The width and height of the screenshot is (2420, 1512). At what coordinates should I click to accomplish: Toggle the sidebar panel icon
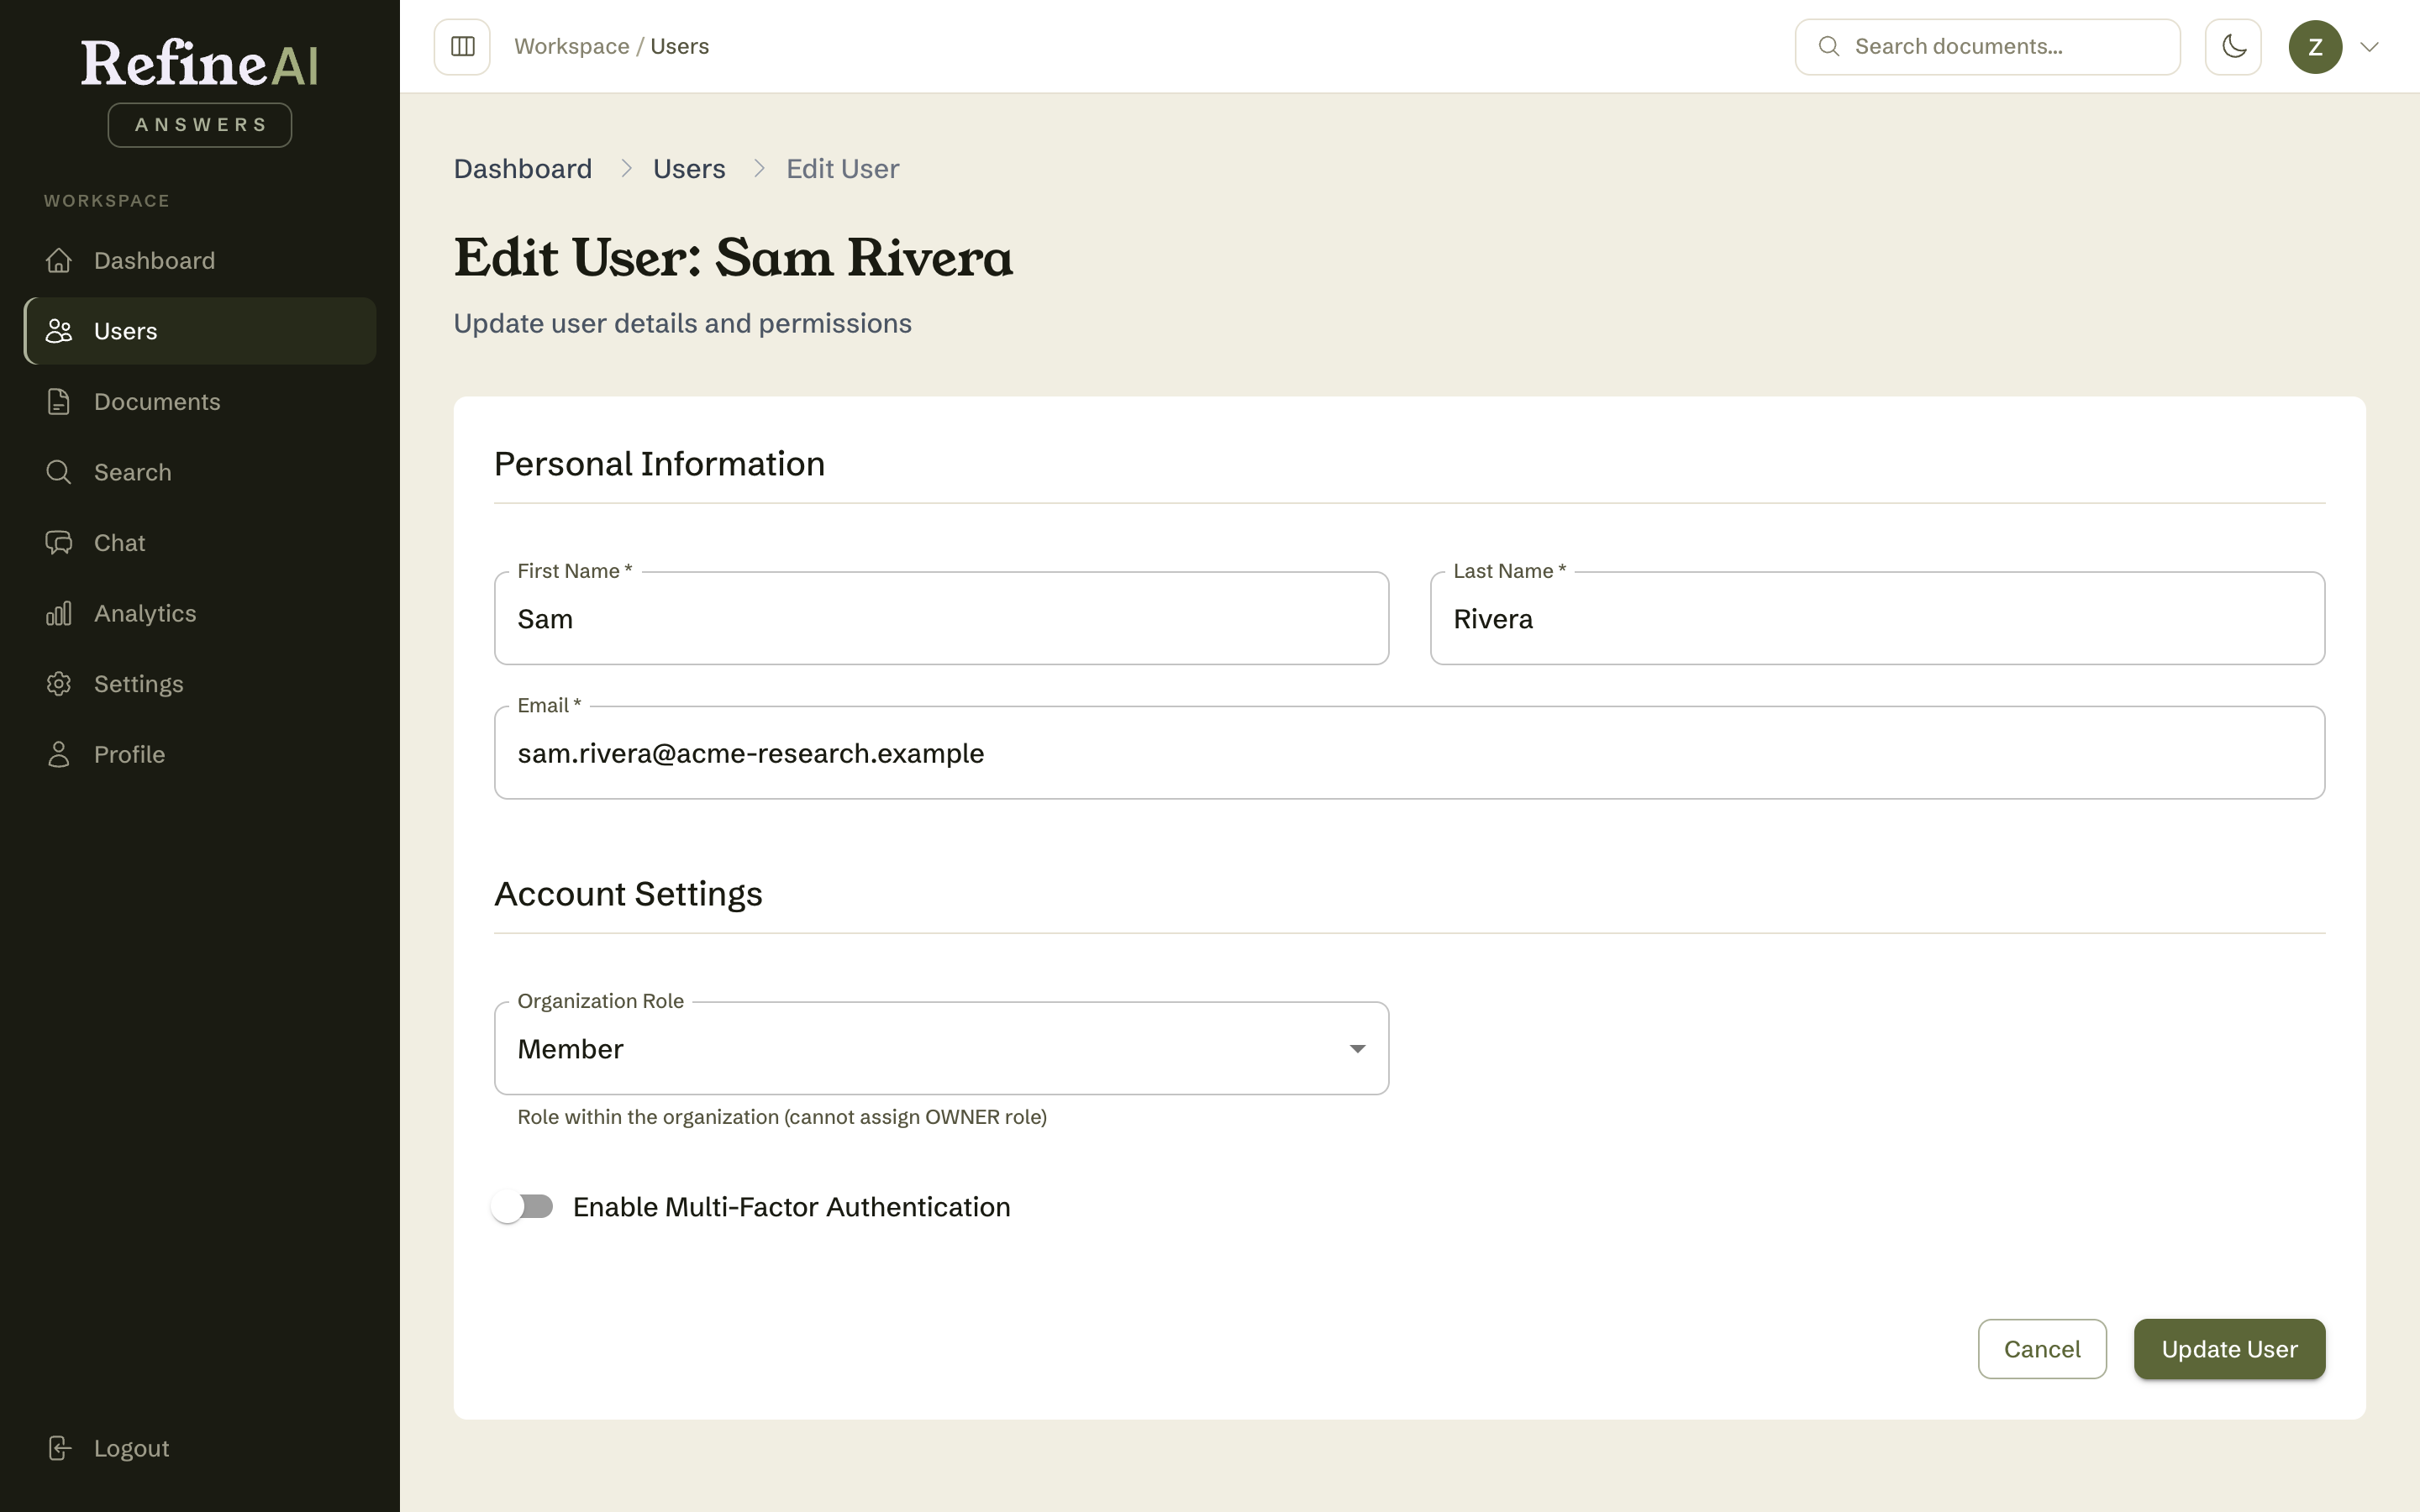(462, 46)
